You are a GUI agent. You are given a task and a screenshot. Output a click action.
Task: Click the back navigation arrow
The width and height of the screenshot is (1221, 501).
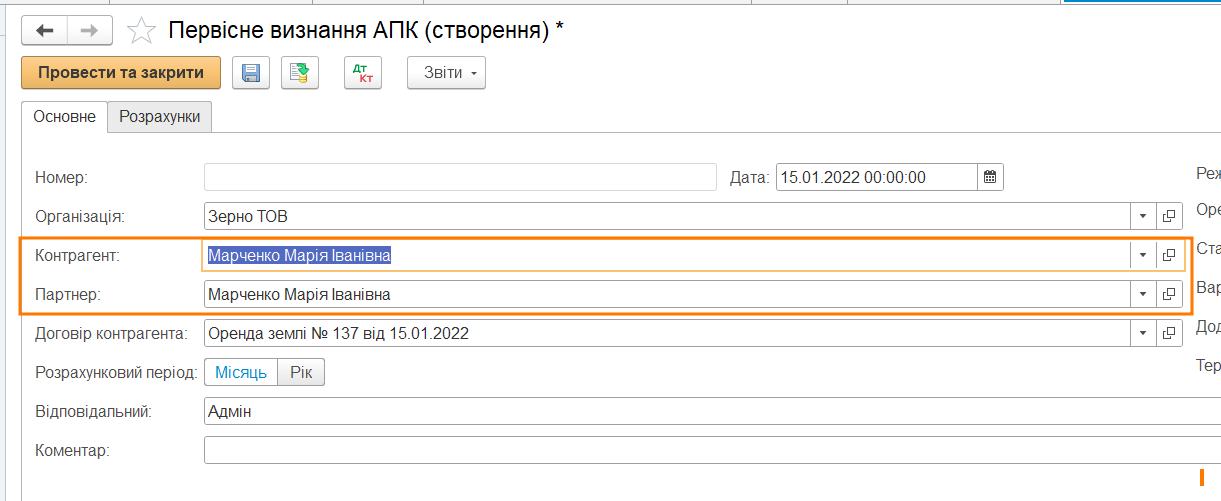(x=44, y=31)
